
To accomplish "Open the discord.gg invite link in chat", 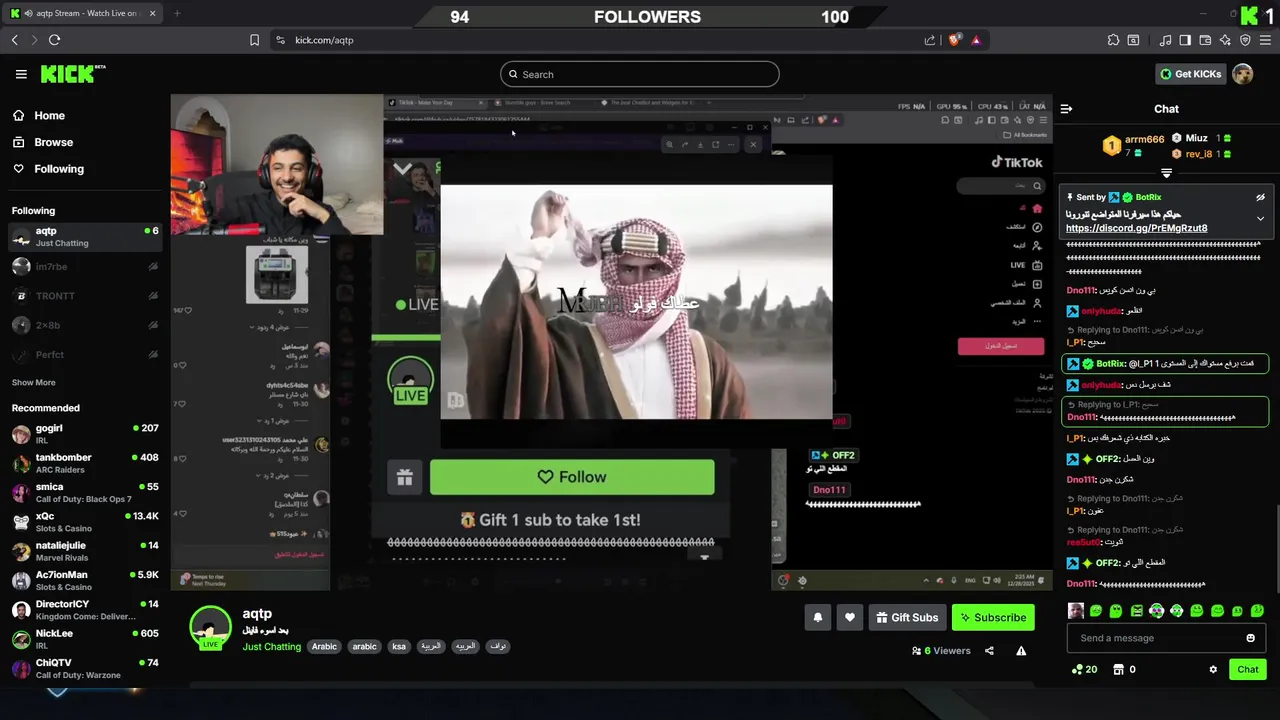I will (1137, 228).
